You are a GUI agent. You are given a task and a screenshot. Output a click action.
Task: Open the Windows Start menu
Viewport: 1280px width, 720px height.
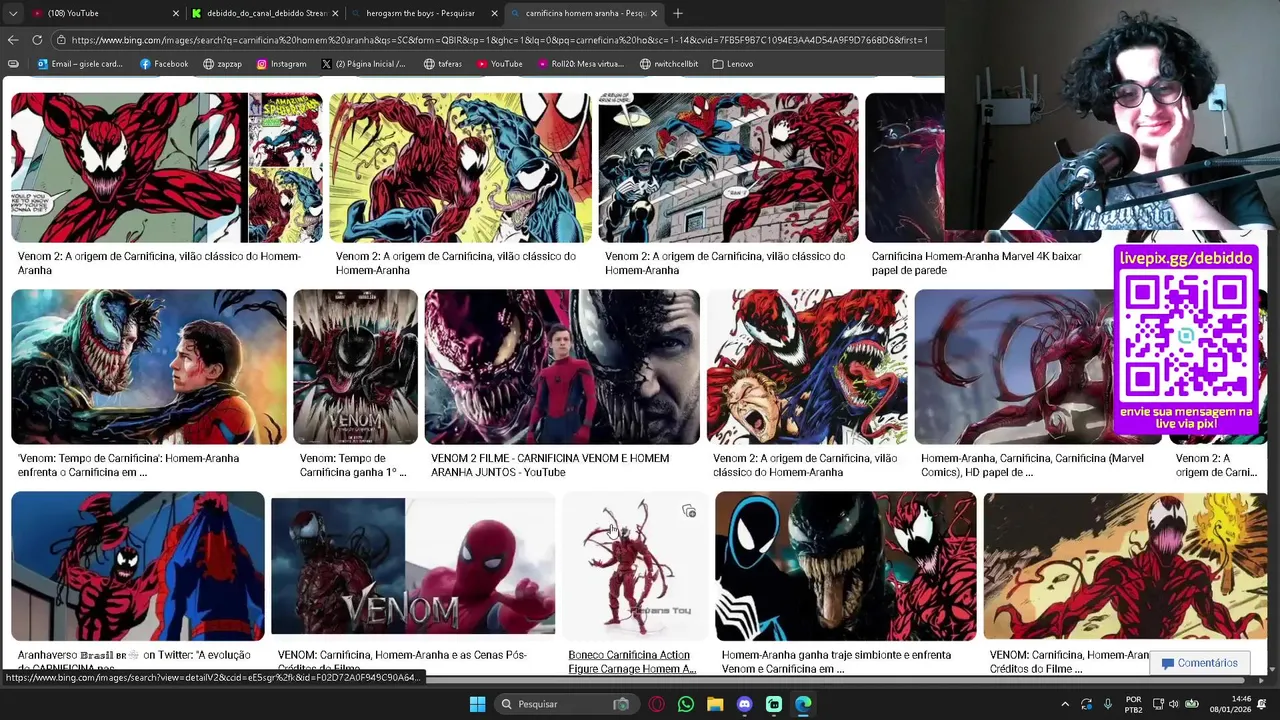pyautogui.click(x=477, y=704)
